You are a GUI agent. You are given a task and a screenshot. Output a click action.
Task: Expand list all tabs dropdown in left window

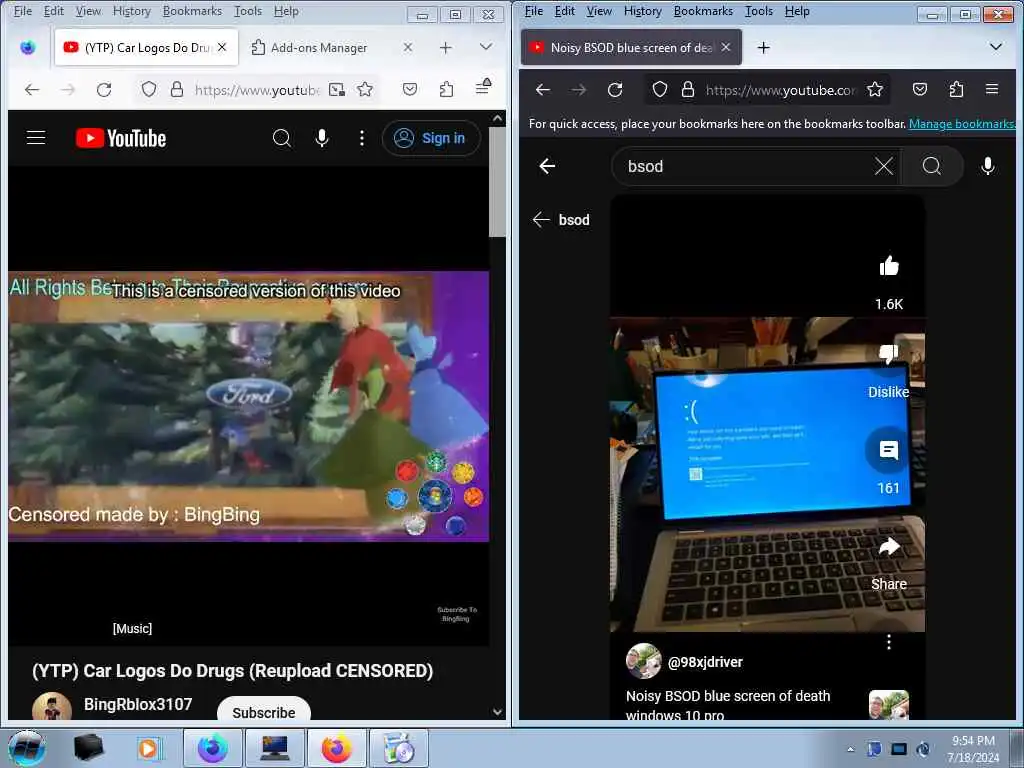tap(485, 47)
